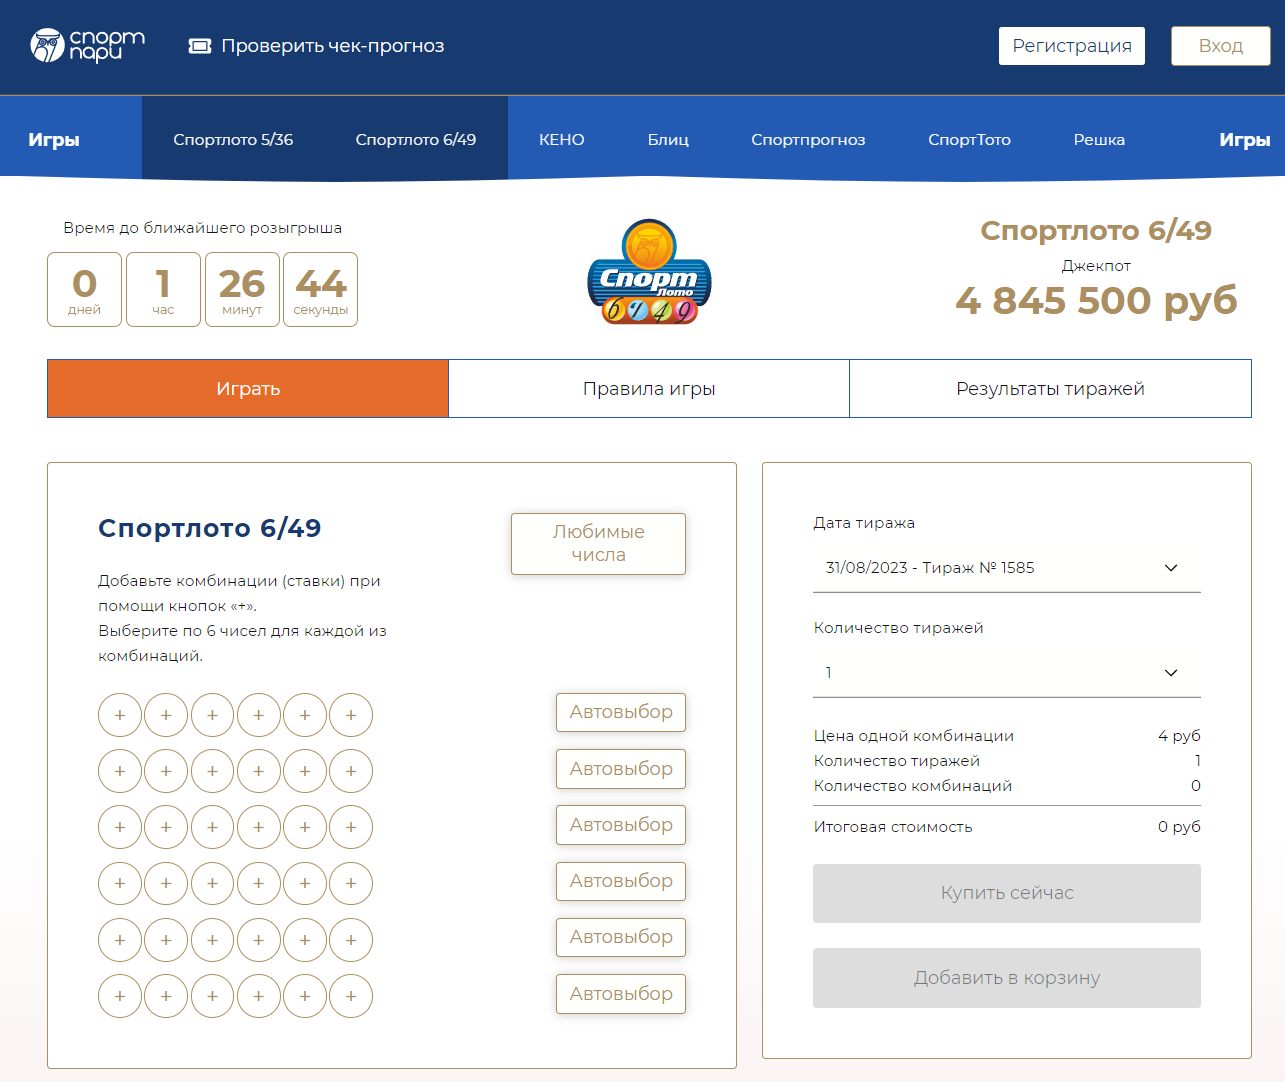The width and height of the screenshot is (1285, 1082).
Task: Open the Правила игры tab
Action: point(649,389)
